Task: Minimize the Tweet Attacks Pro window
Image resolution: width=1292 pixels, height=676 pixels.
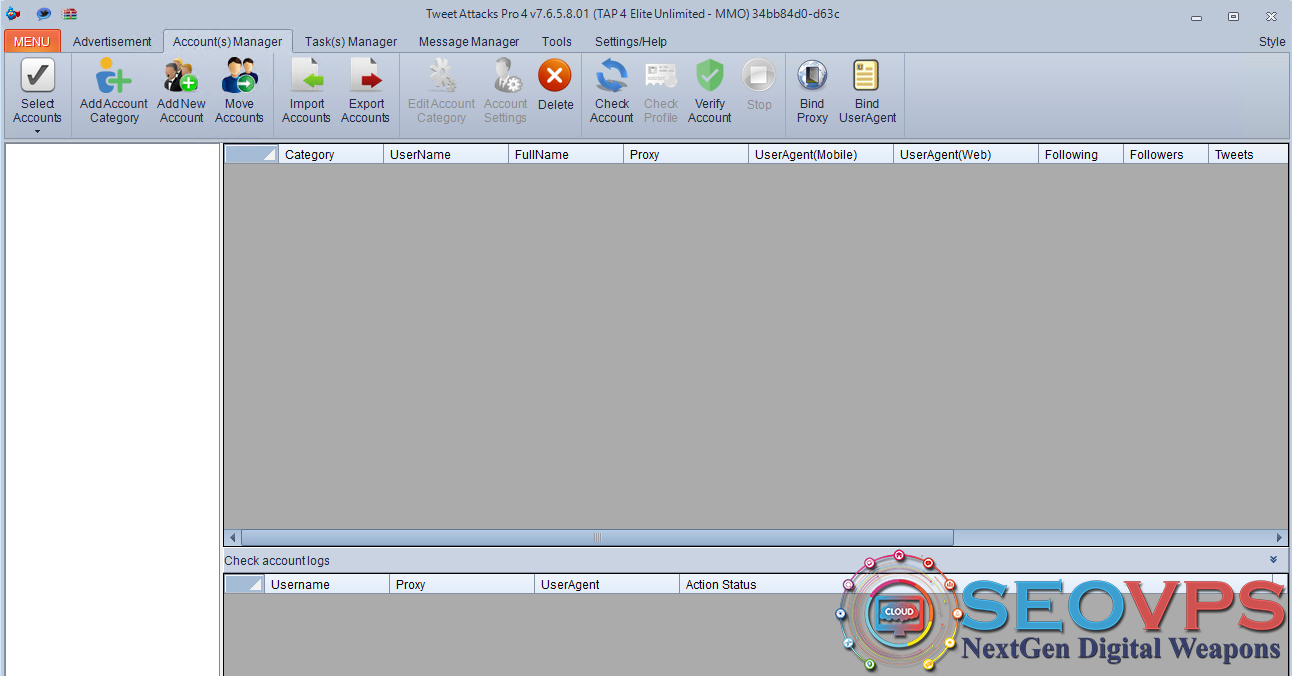Action: point(1197,16)
